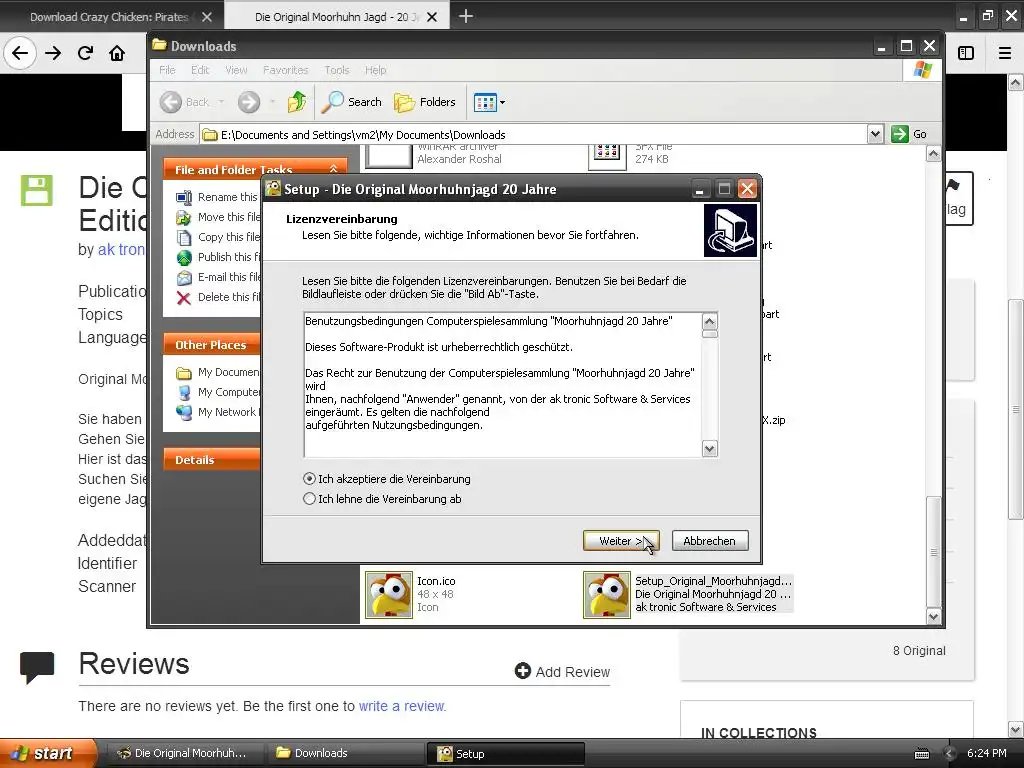Viewport: 1024px width, 768px height.
Task: Open Favorites menu in Downloads window
Action: (285, 70)
